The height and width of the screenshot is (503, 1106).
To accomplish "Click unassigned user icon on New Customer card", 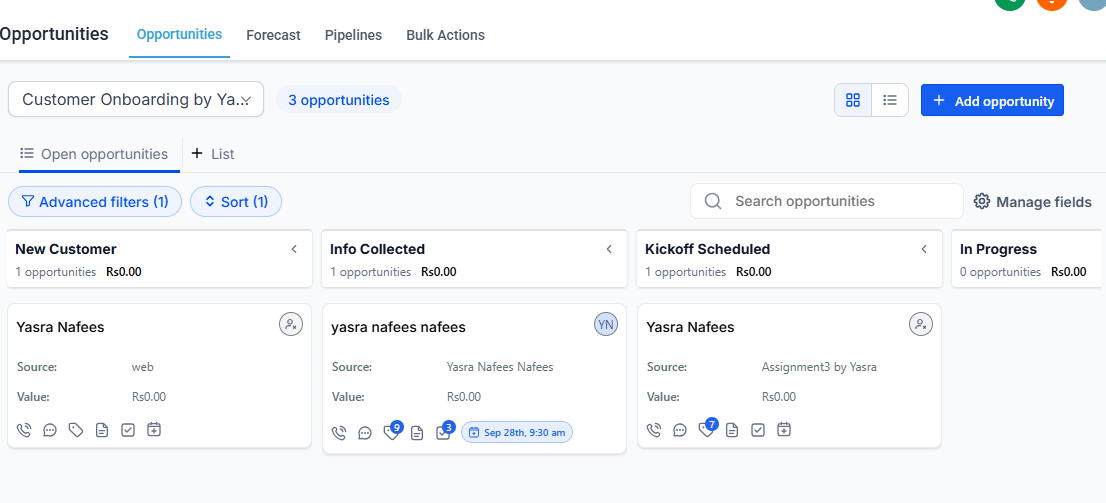I will (x=291, y=325).
